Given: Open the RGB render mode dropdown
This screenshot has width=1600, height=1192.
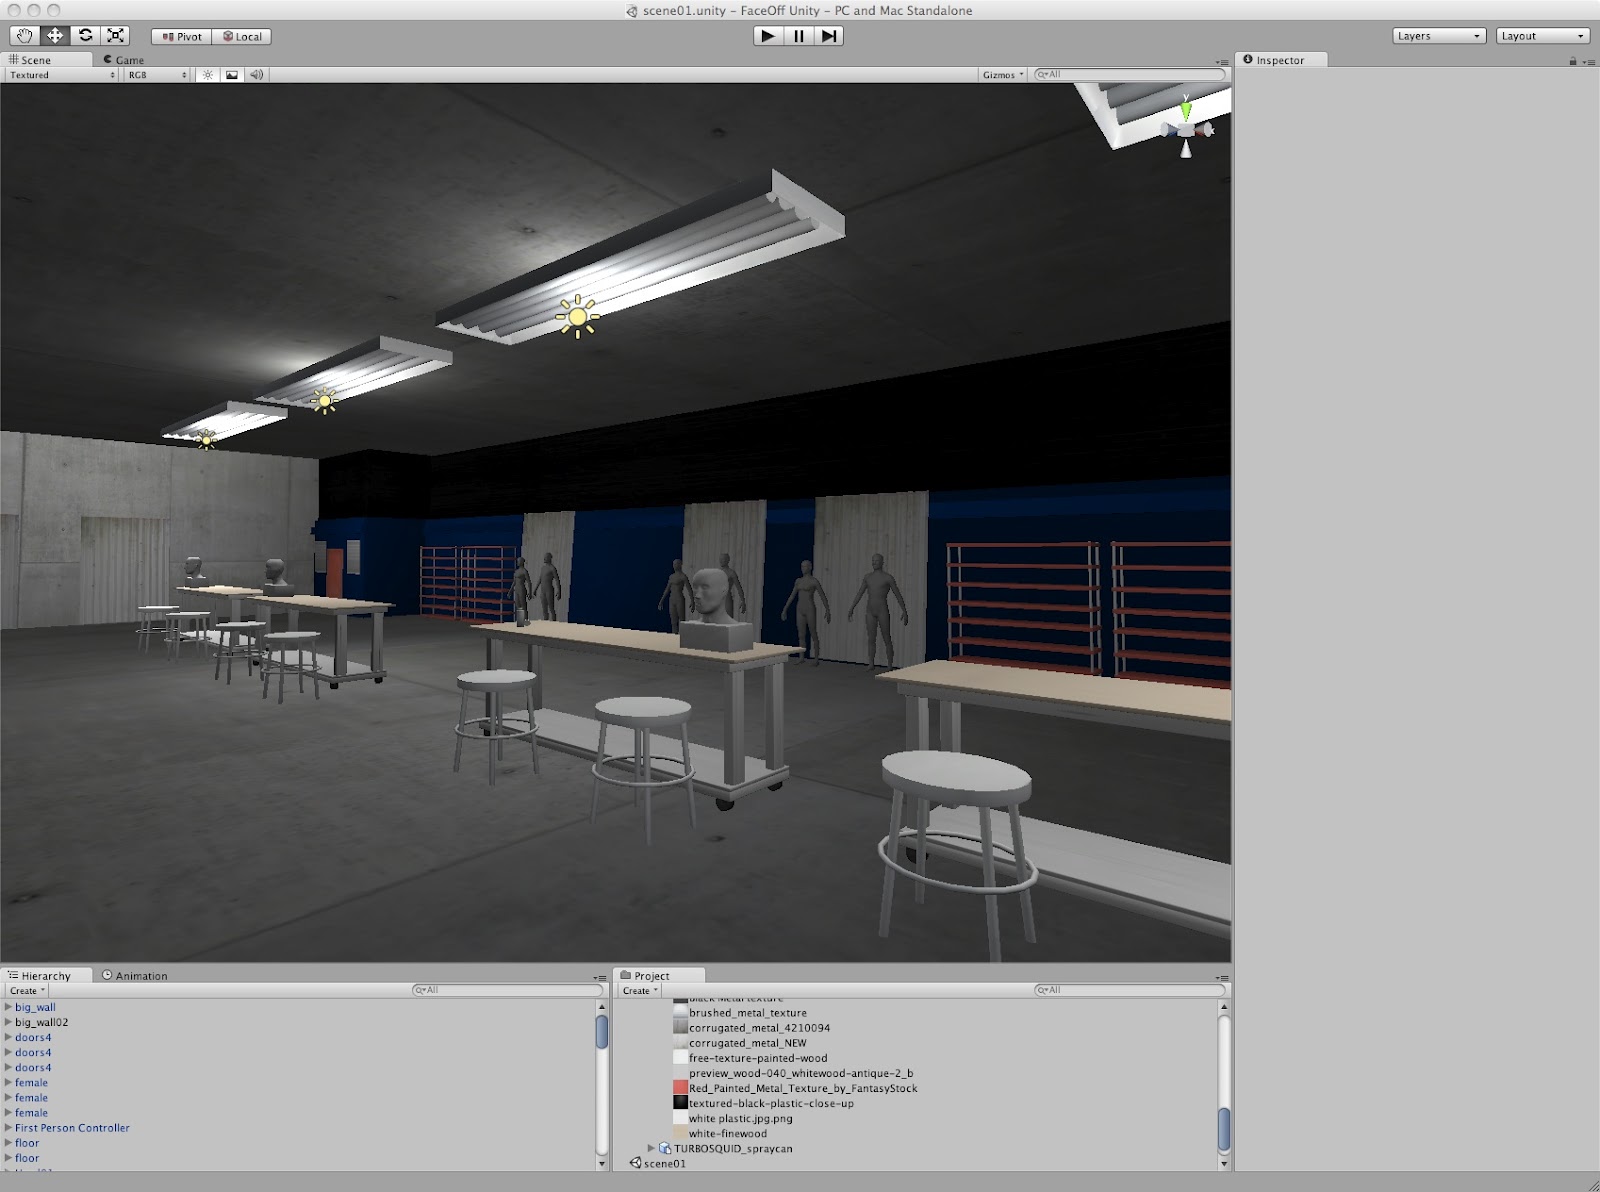Looking at the screenshot, I should click(x=150, y=74).
